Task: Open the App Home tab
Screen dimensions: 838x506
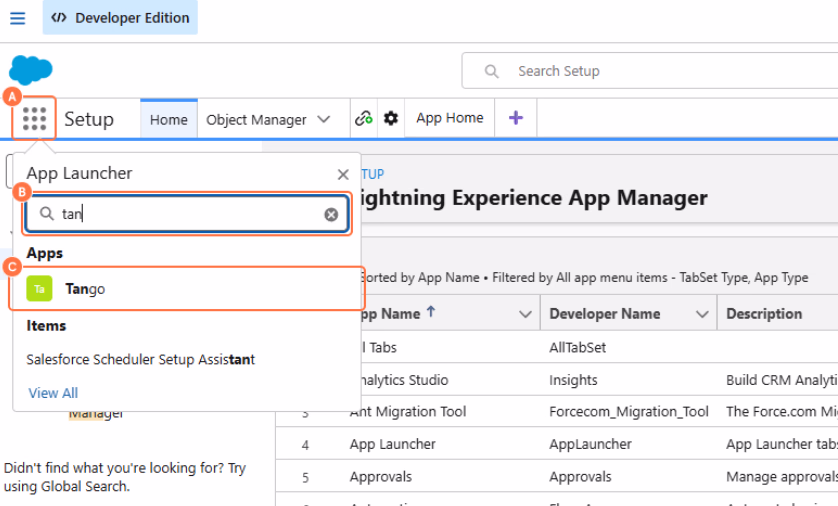Action: 449,118
